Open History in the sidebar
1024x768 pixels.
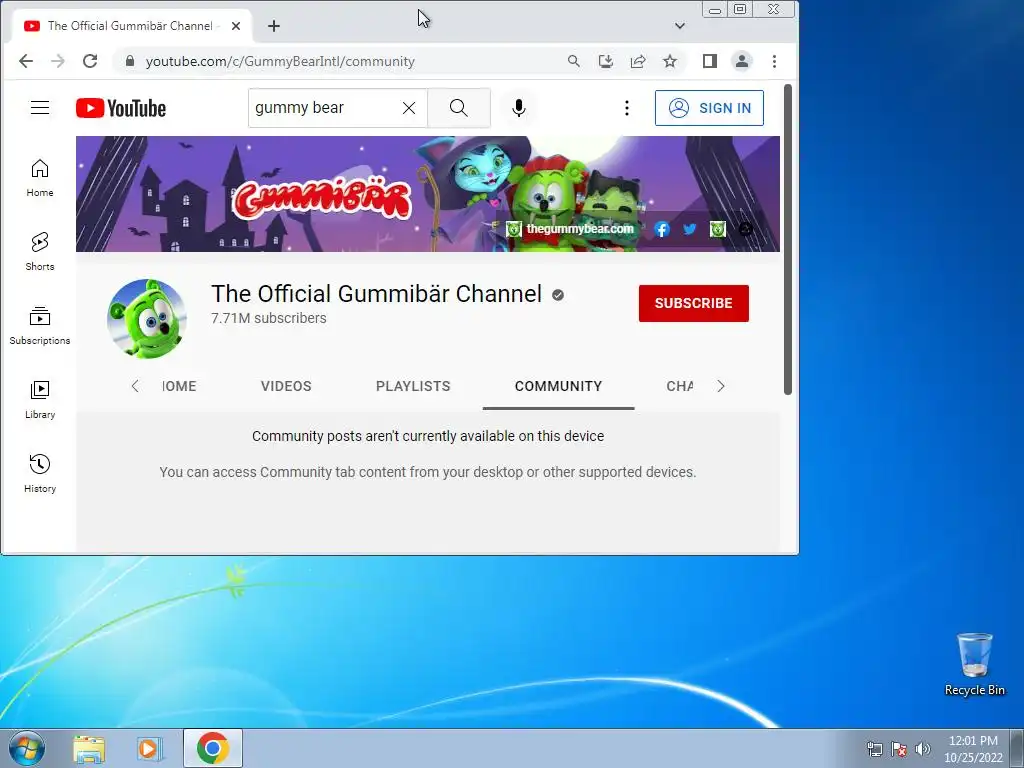(40, 473)
